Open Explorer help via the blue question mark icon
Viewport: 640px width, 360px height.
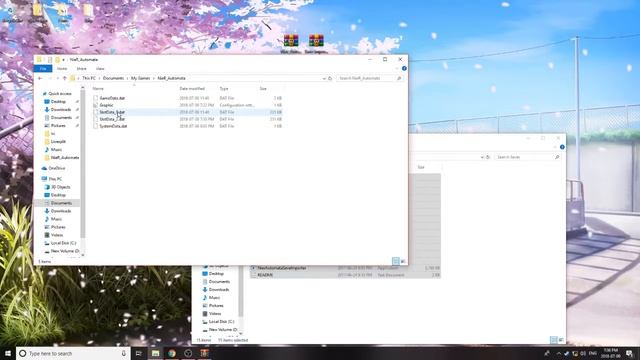pos(404,69)
